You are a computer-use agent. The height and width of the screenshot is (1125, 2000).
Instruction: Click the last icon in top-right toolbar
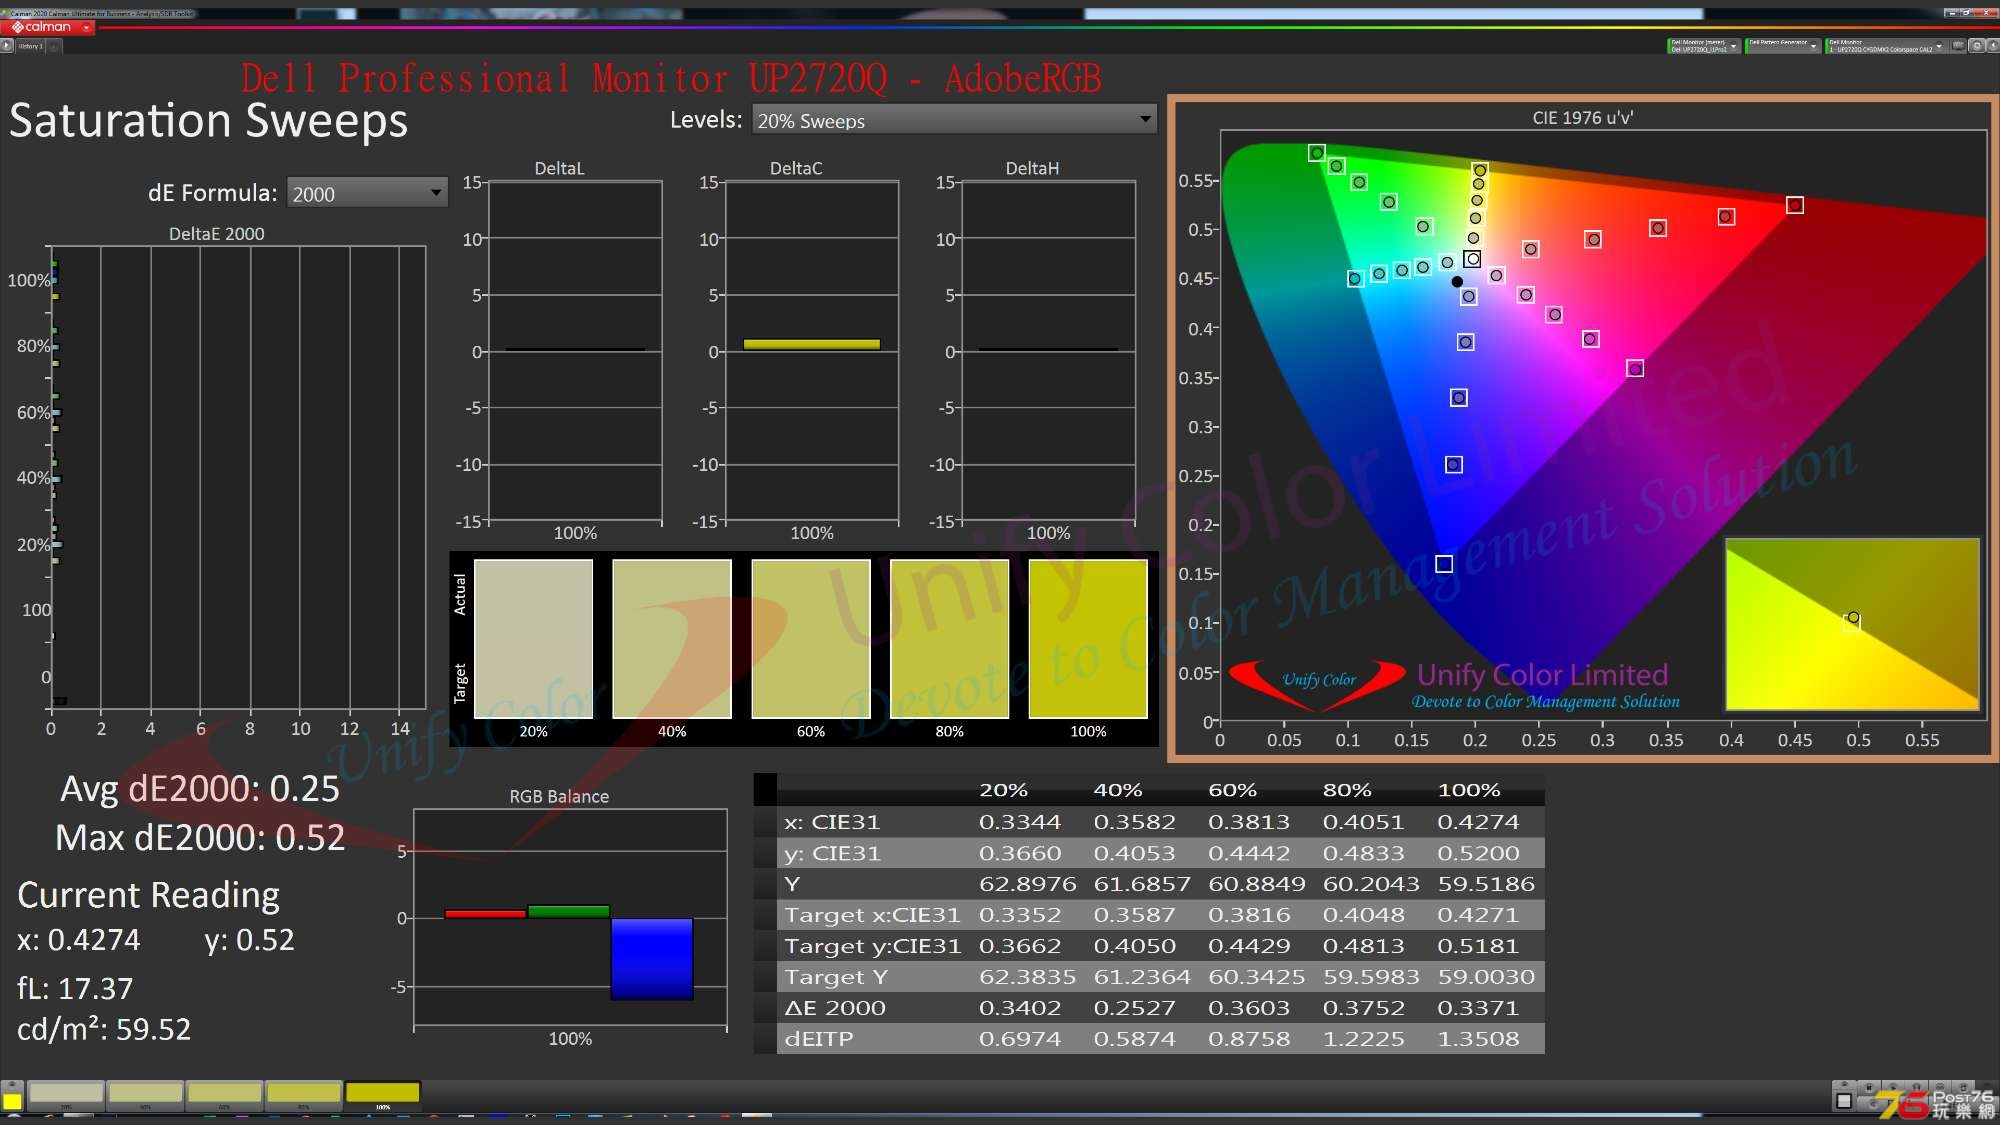pyautogui.click(x=1992, y=46)
